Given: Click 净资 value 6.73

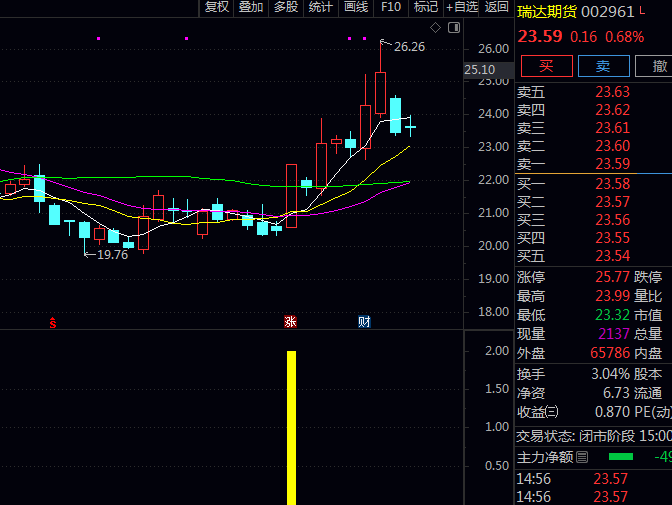Looking at the screenshot, I should [617, 393].
